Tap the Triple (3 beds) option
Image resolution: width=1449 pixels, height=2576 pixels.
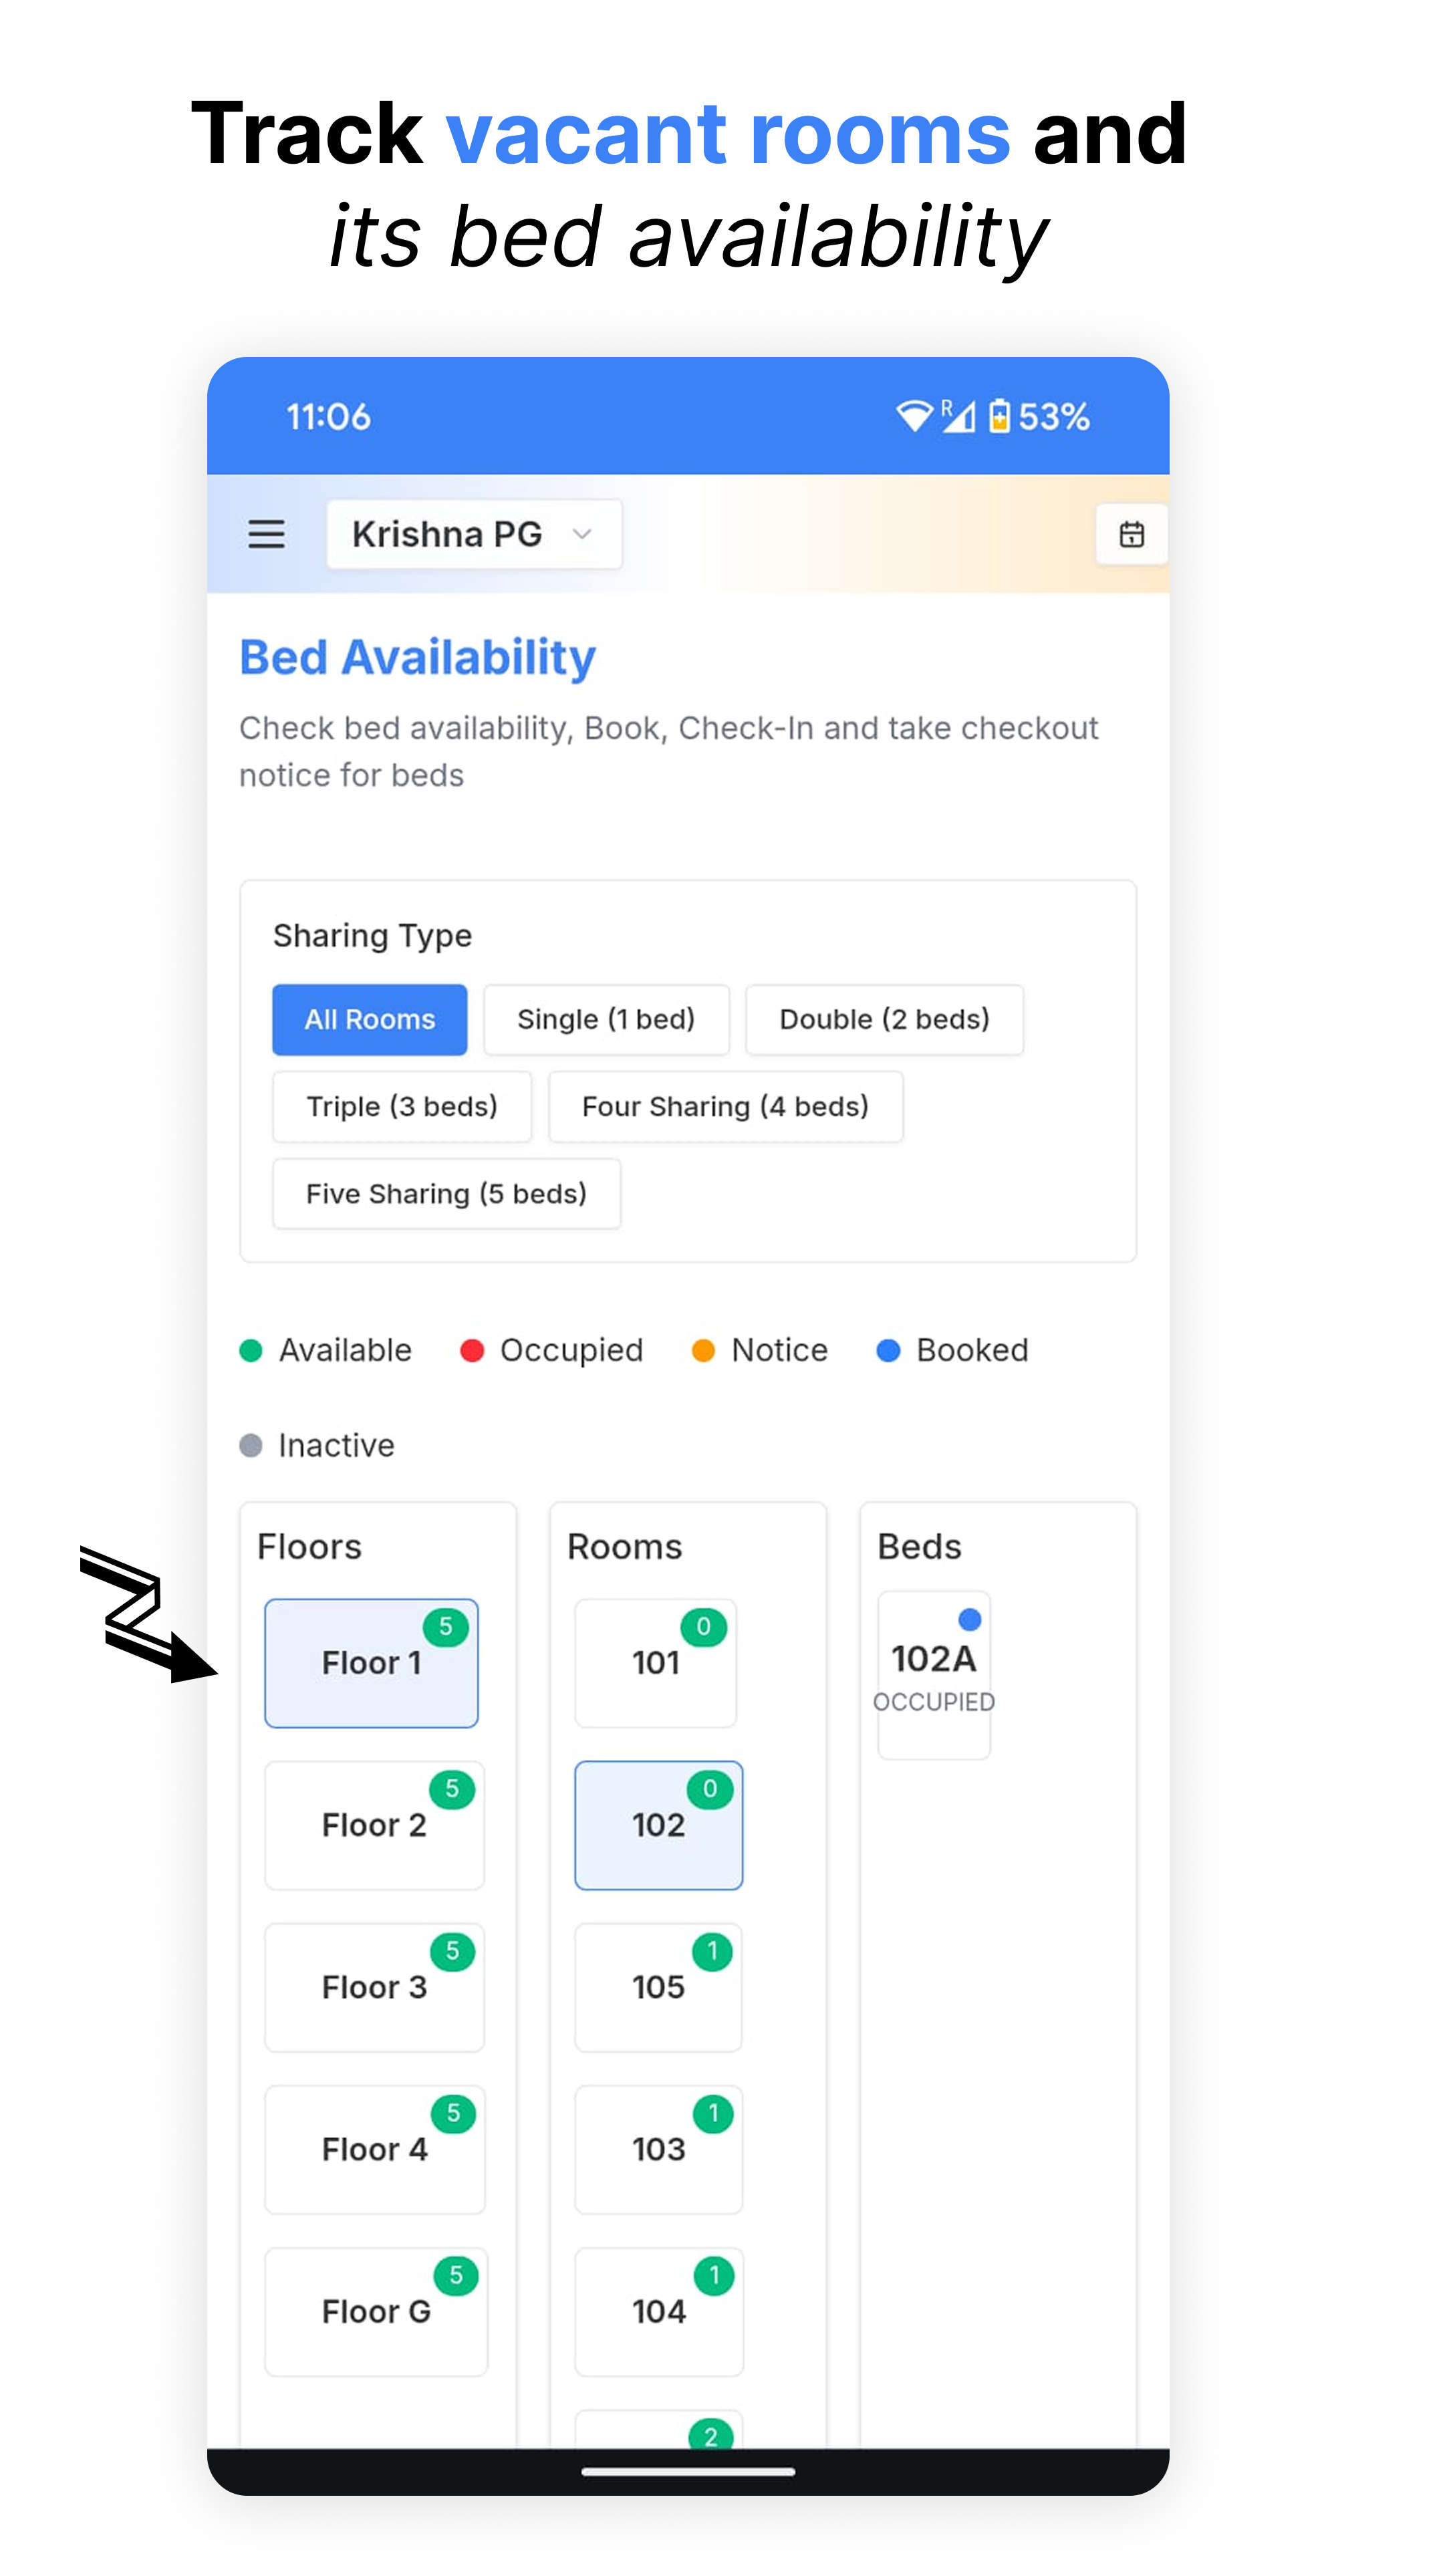pyautogui.click(x=402, y=1106)
